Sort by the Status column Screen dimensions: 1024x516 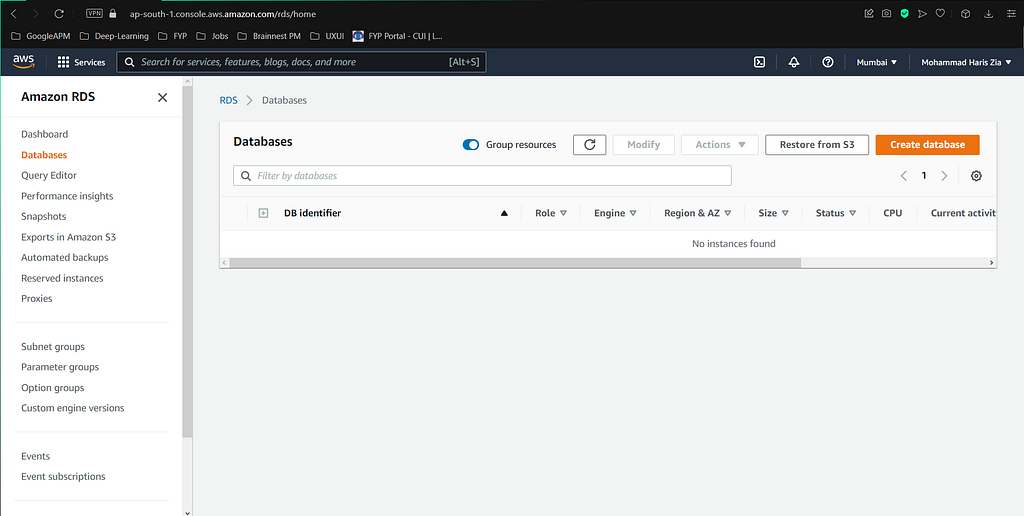pos(836,213)
